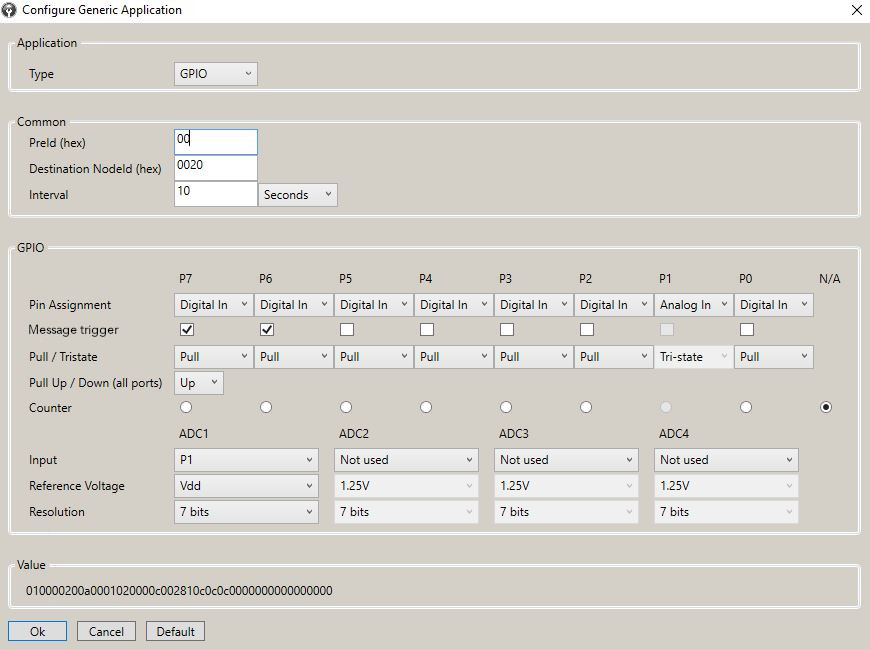This screenshot has width=870, height=649.
Task: Open the P6 Pull / Tristate dropdown
Action: (x=294, y=357)
